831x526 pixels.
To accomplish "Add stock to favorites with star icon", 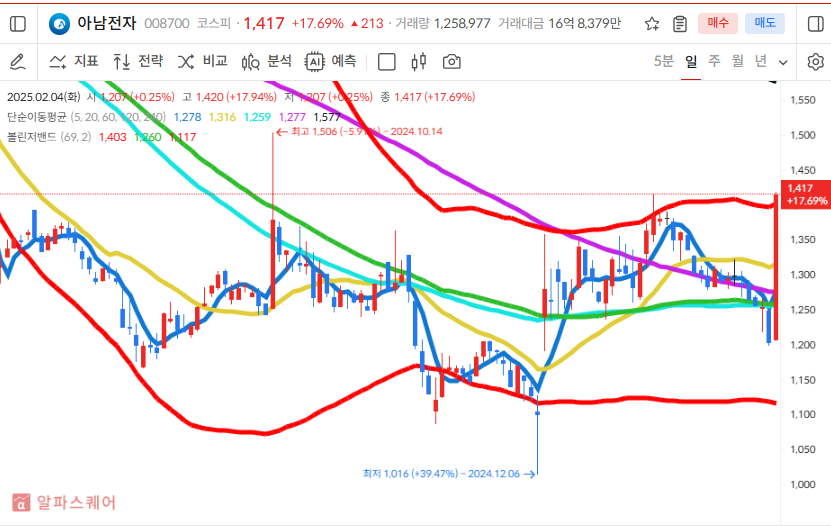I will [652, 24].
